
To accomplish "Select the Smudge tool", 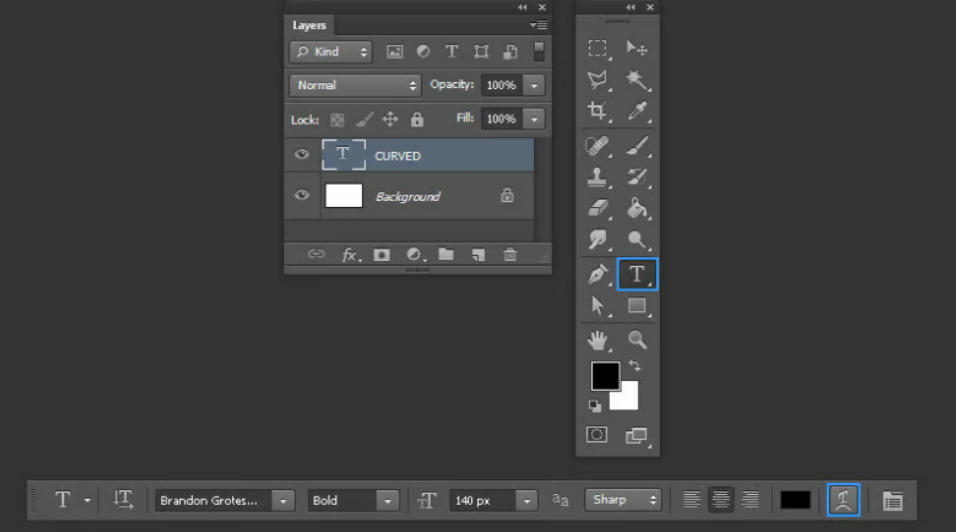I will [x=598, y=239].
